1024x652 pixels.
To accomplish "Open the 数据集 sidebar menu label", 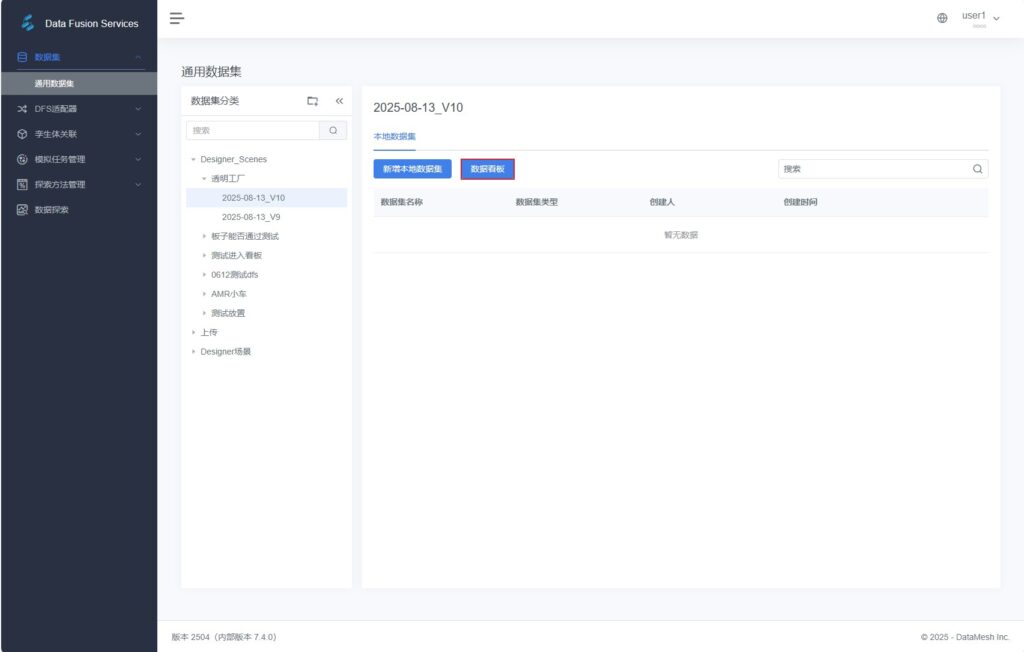I will tap(47, 57).
